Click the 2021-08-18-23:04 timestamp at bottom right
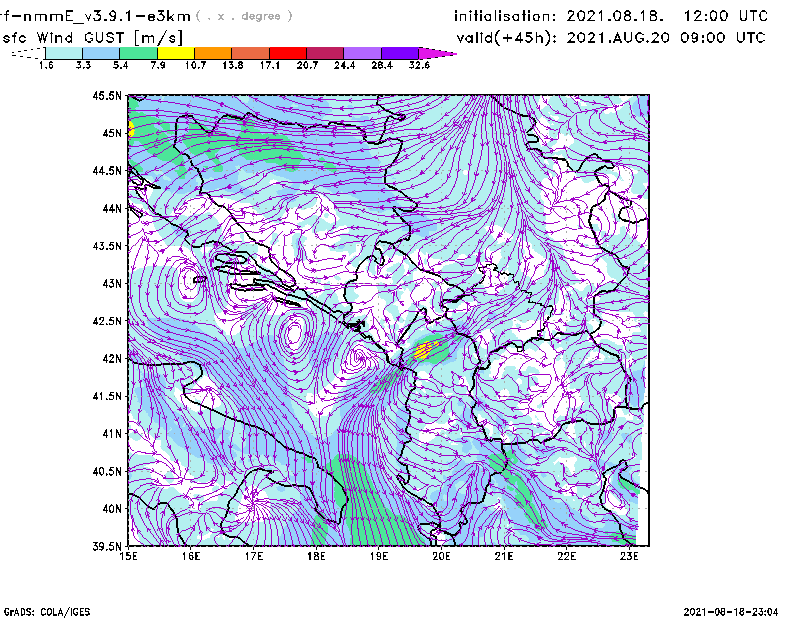 [737, 610]
